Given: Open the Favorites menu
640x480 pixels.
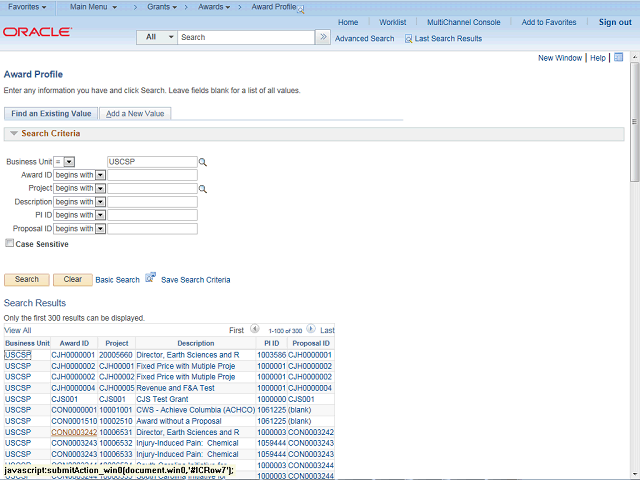Looking at the screenshot, I should (27, 7).
